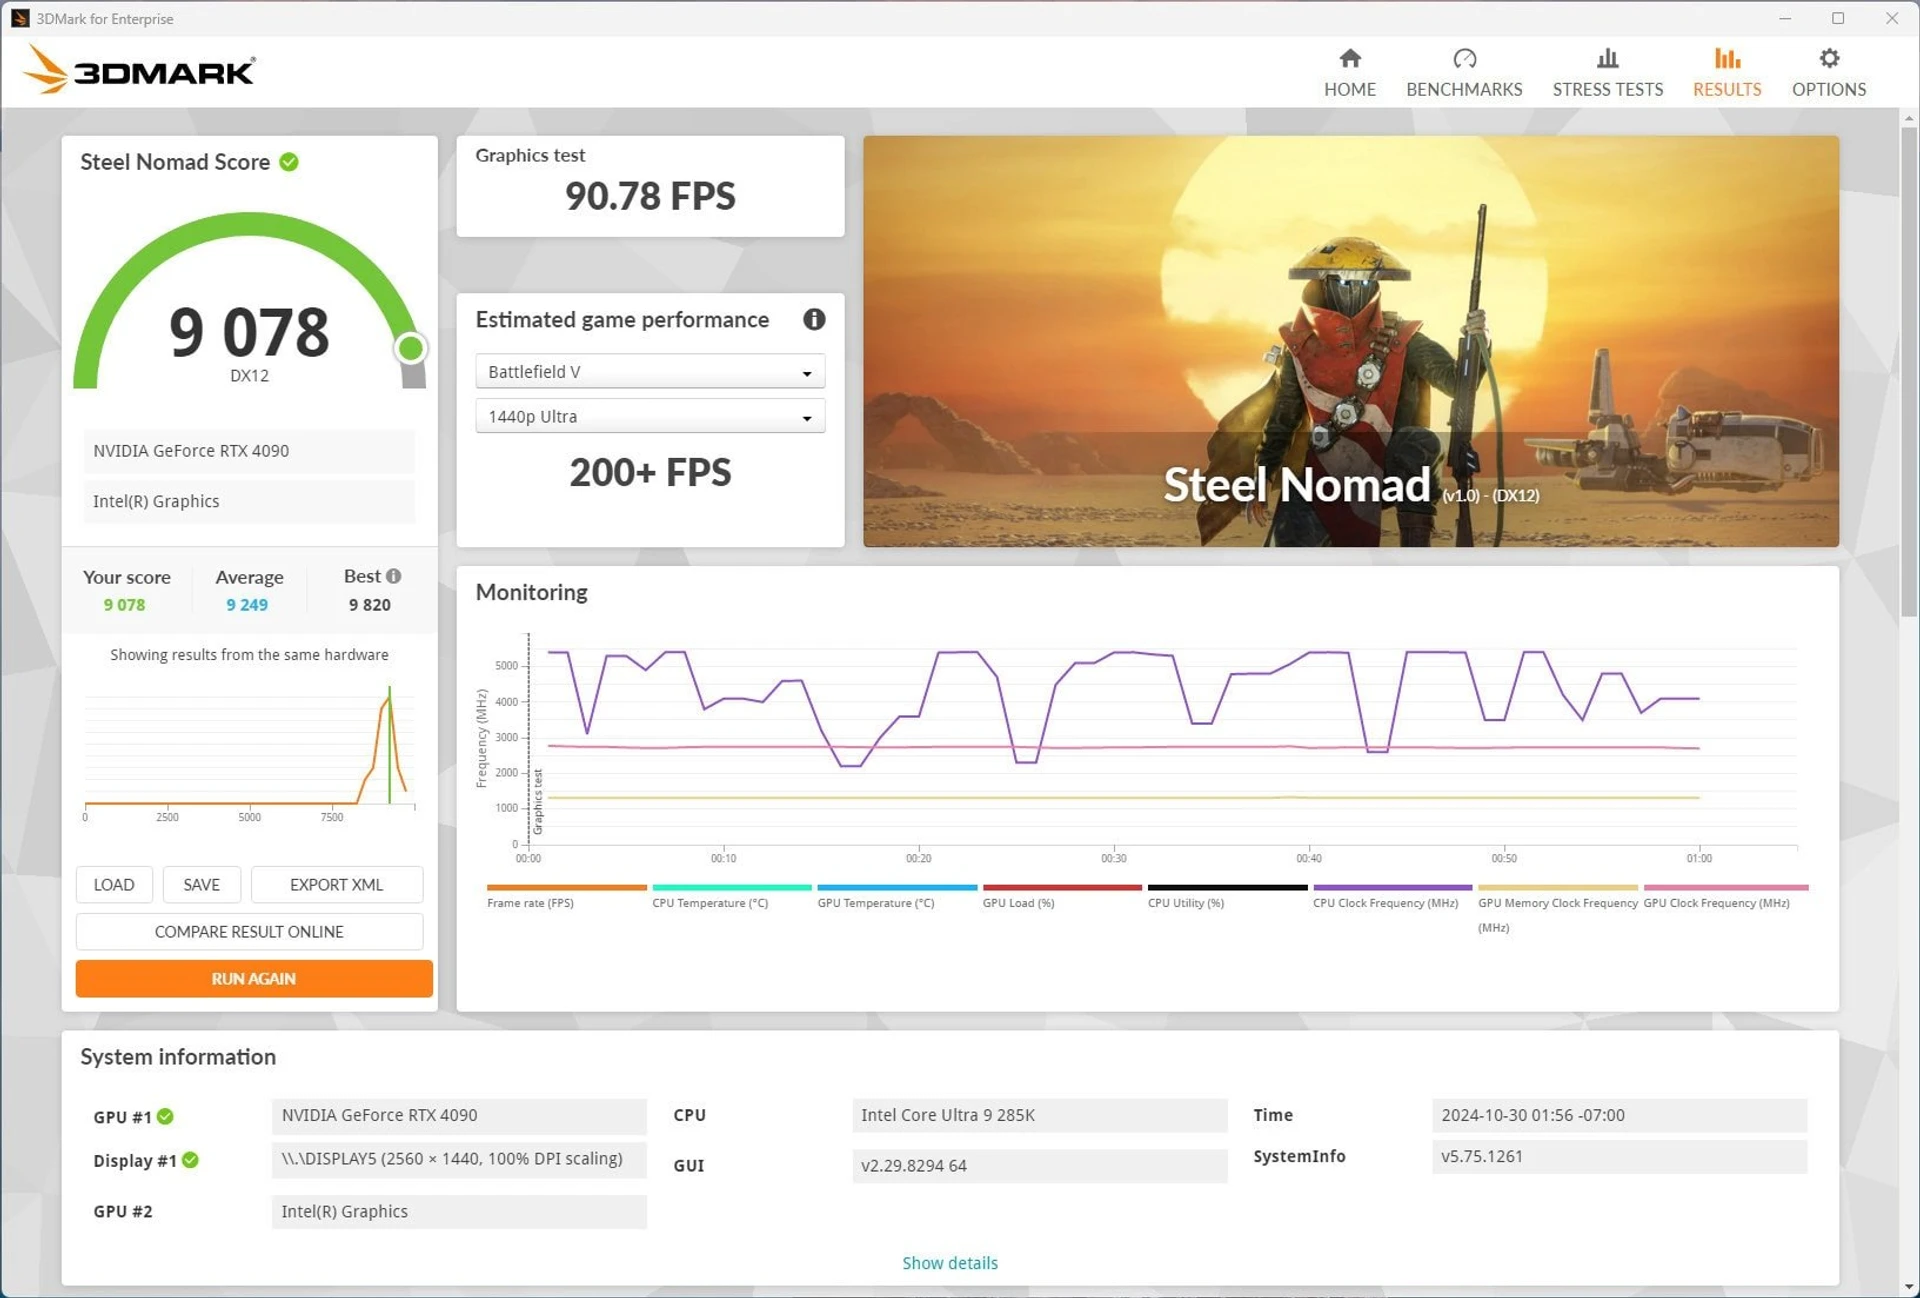Click the DISPLAY5 2560 × 1440 field
Viewport: 1920px width, 1298px height.
[459, 1159]
